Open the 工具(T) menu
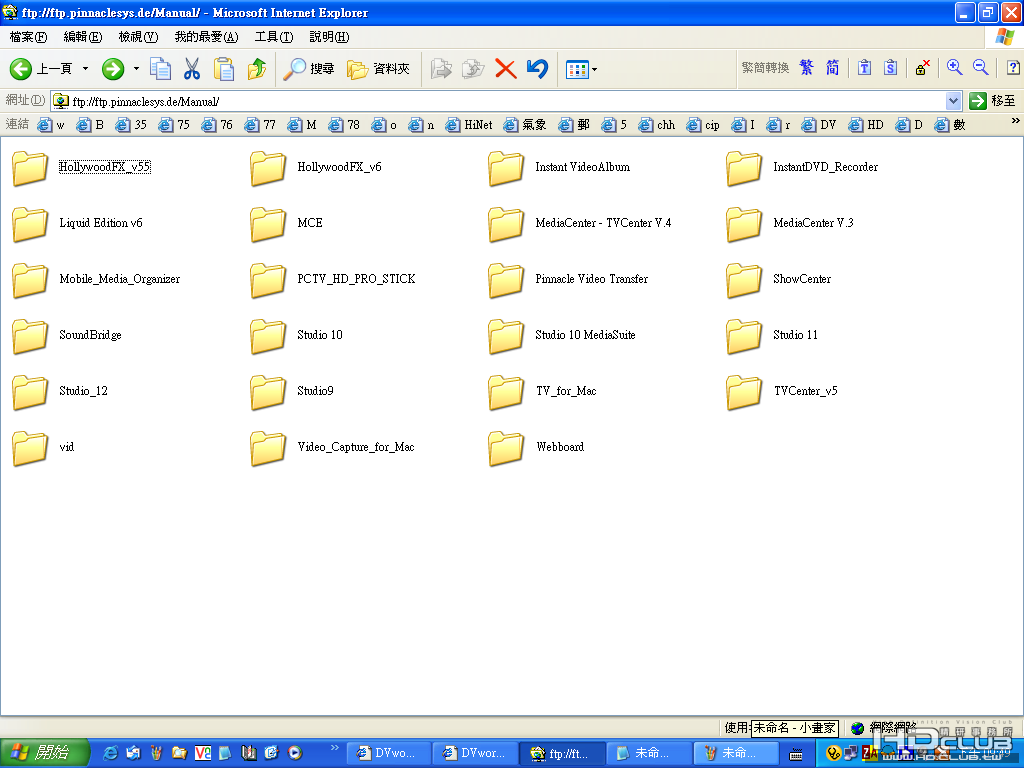Screen dimensions: 1024x768 click(274, 37)
